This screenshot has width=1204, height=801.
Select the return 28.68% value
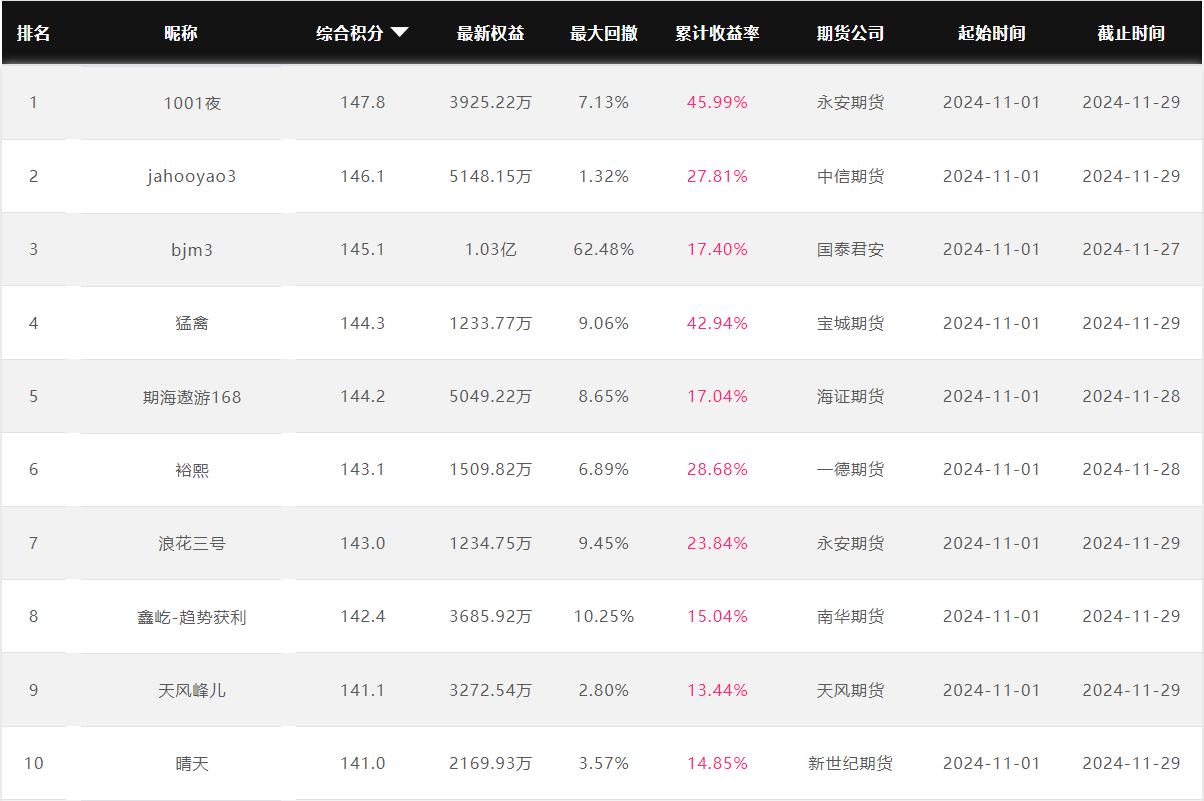pos(717,469)
